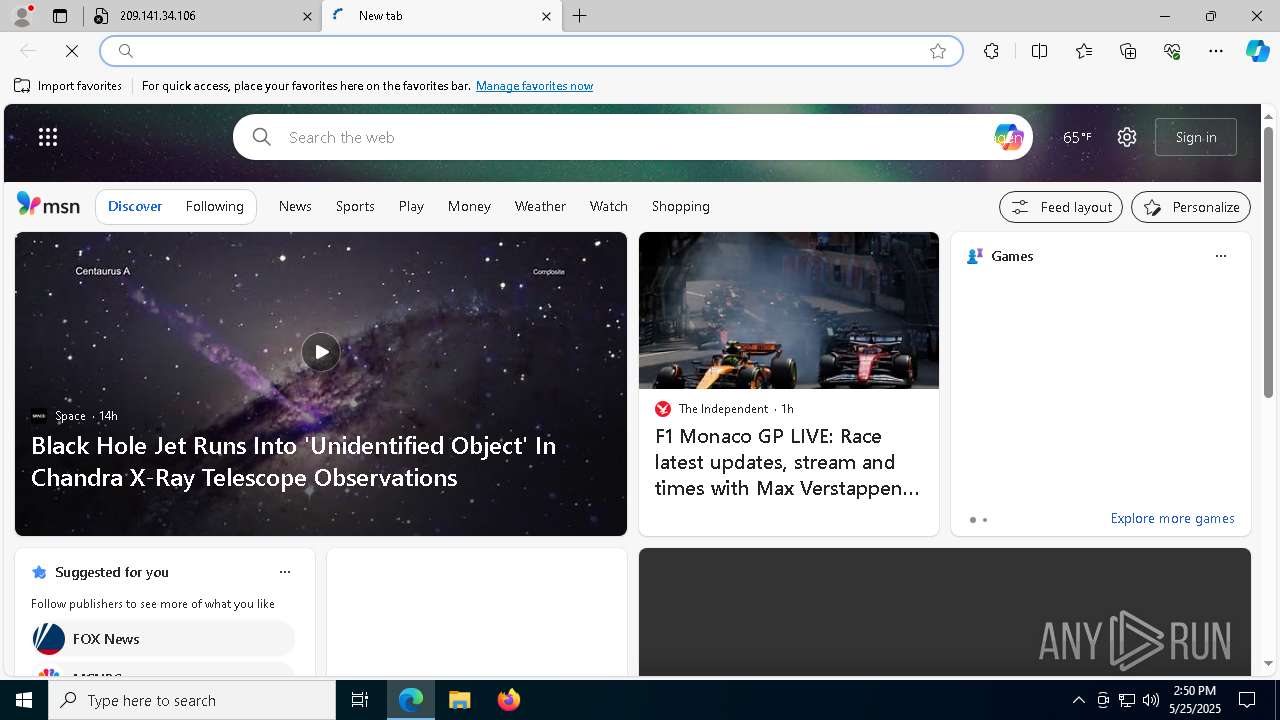The image size is (1280, 720).
Task: Open File Explorer from taskbar
Action: click(459, 700)
